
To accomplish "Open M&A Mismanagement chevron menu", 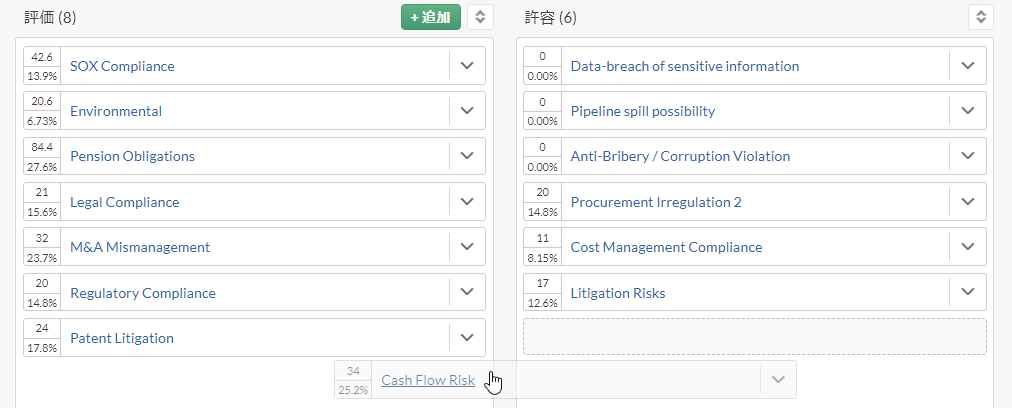I will pos(467,247).
